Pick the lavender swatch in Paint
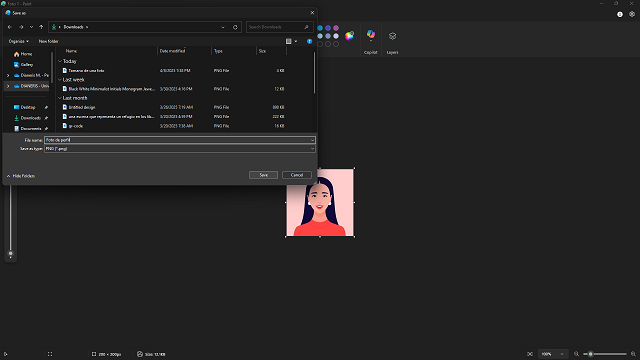The height and width of the screenshot is (360, 640). tap(336, 36)
